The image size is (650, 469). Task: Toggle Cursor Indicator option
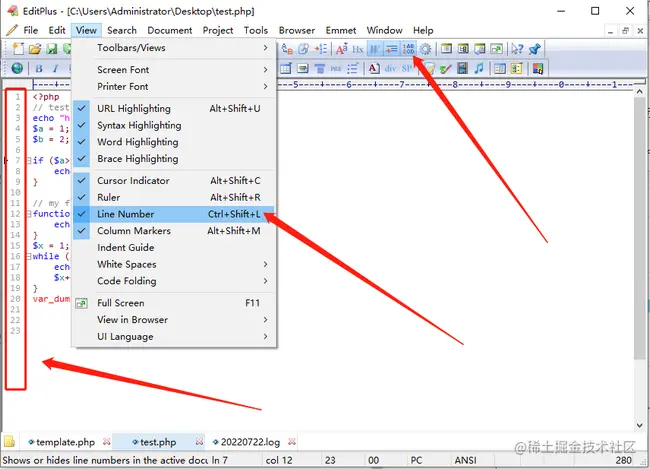tap(173, 181)
